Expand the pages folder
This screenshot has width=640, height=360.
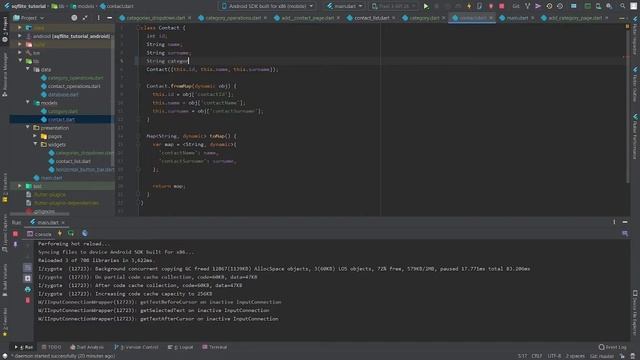[x=36, y=136]
